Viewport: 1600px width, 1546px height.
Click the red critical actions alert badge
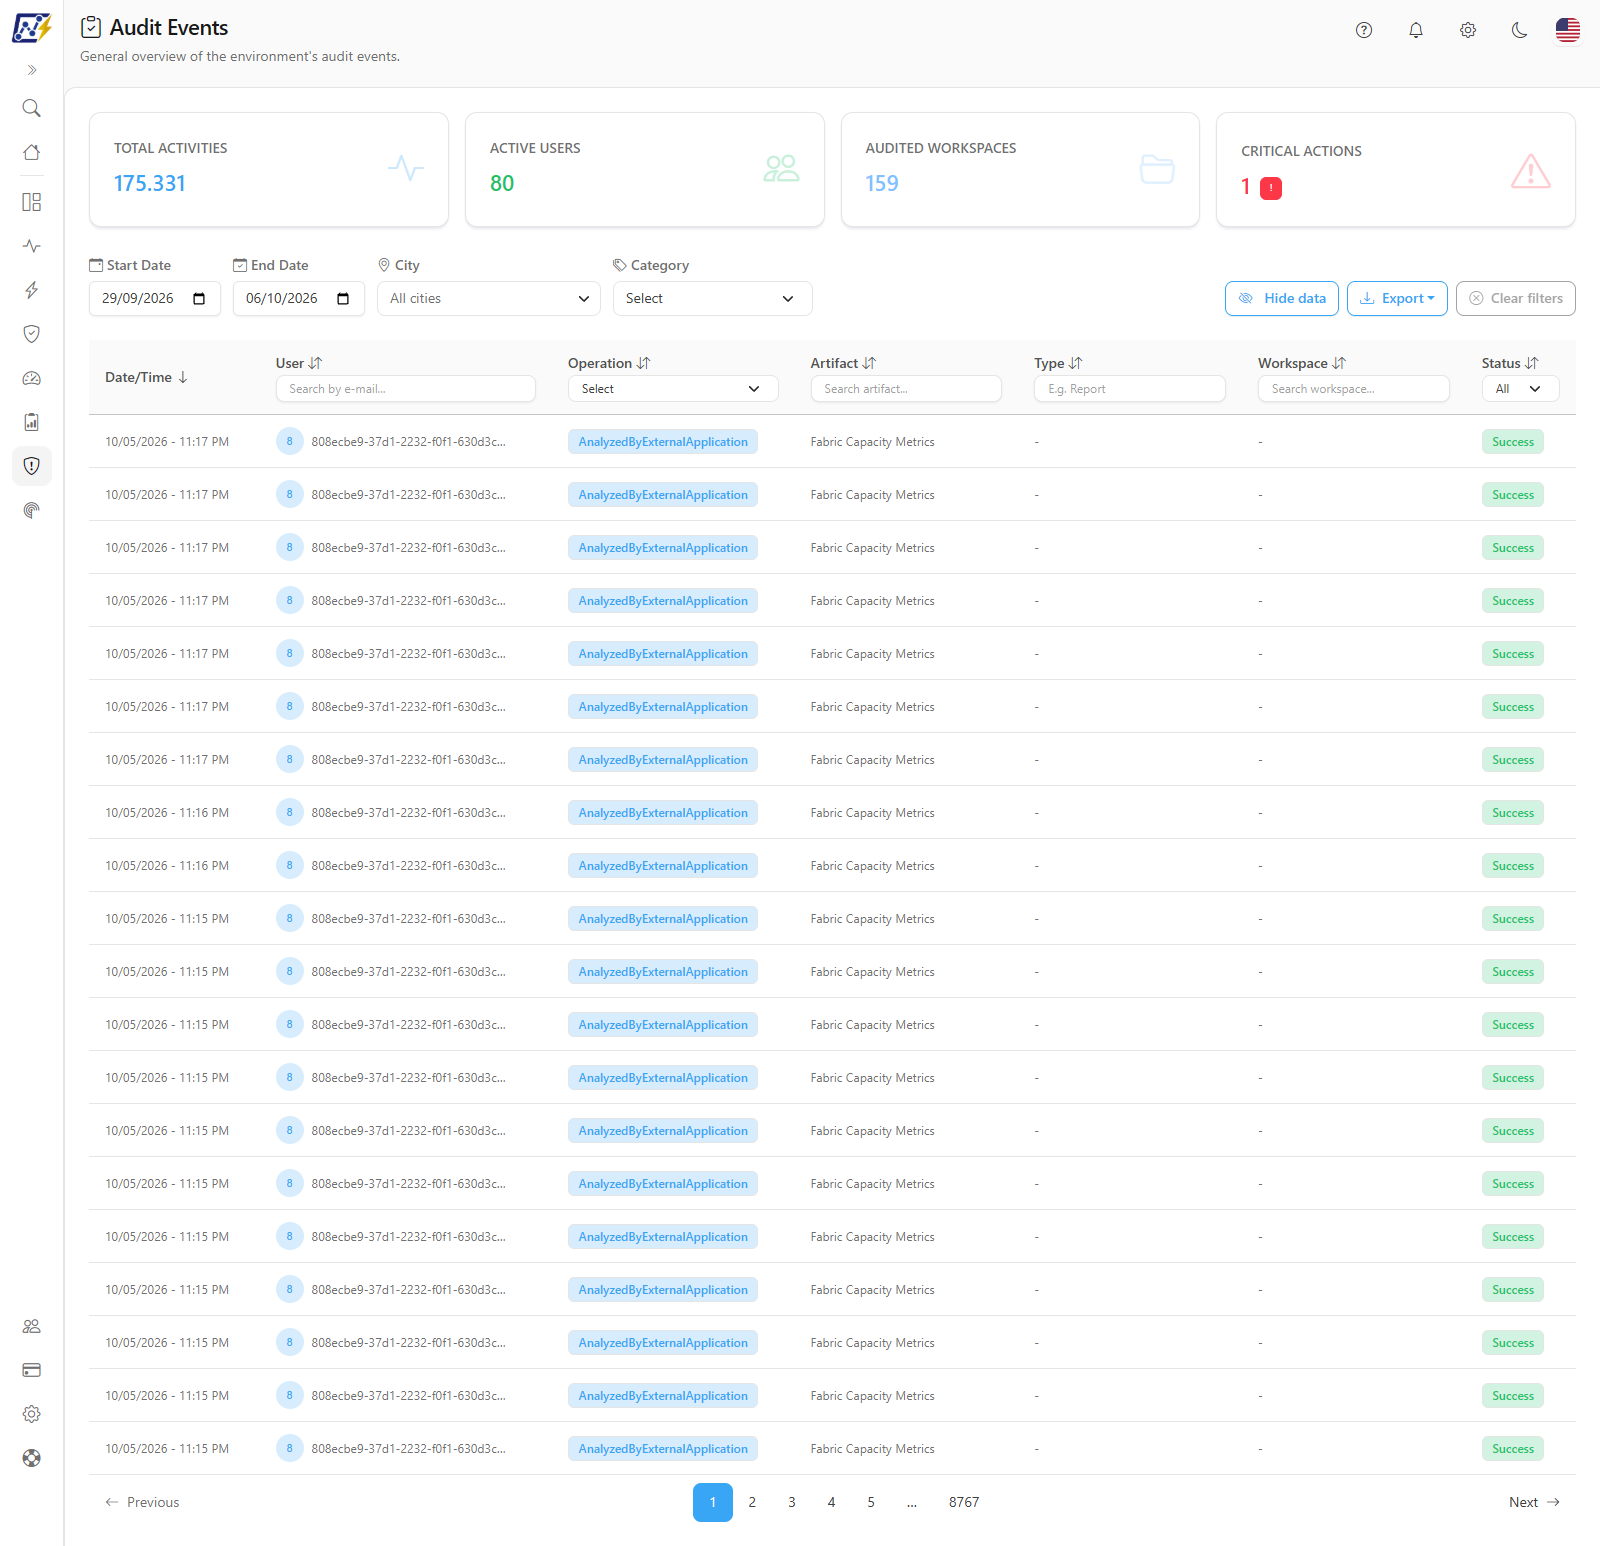1271,188
